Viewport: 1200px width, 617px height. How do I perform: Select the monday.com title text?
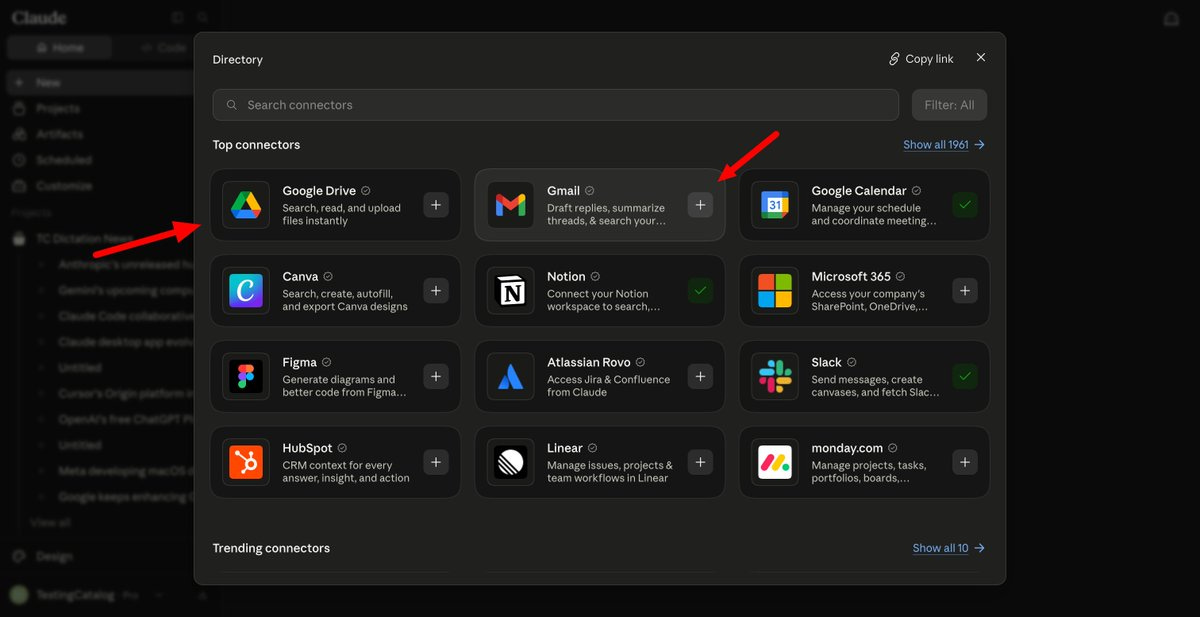pos(847,448)
